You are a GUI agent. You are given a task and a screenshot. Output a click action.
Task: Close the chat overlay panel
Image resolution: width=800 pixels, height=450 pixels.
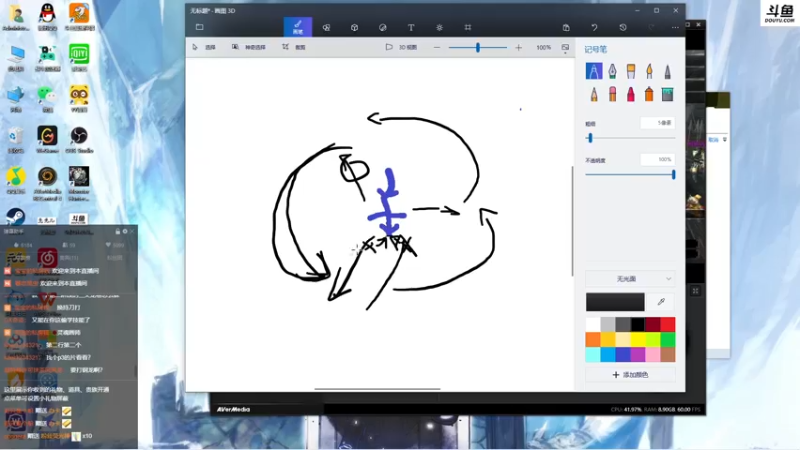click(x=132, y=232)
